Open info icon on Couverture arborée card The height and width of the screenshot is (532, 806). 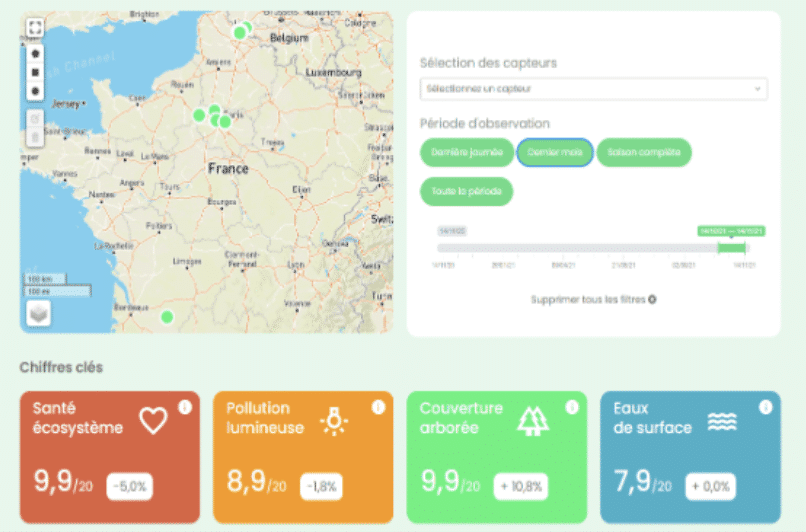point(571,407)
